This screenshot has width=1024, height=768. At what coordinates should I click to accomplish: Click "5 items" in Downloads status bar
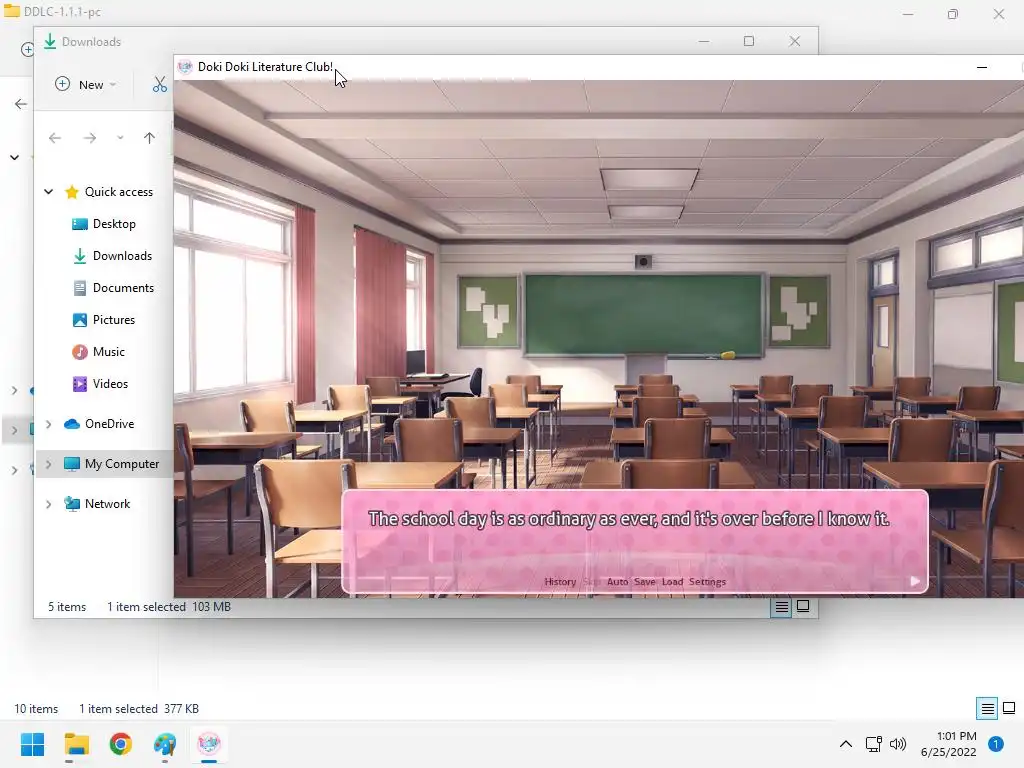tap(67, 607)
